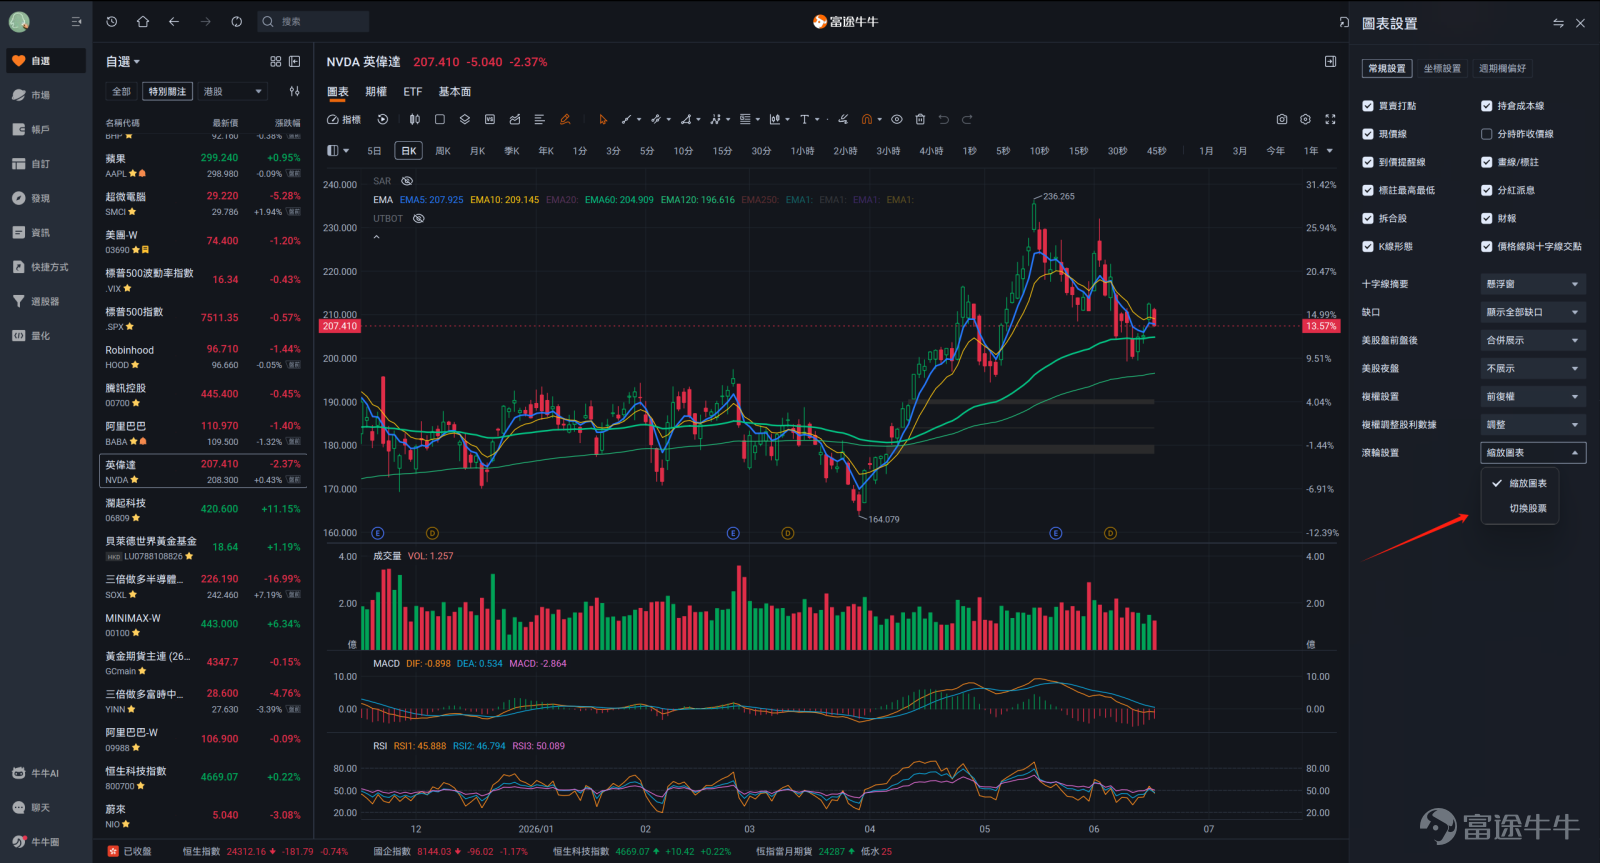The width and height of the screenshot is (1600, 863).
Task: Enable the 分時昨收價線 checkbox
Action: click(1487, 134)
